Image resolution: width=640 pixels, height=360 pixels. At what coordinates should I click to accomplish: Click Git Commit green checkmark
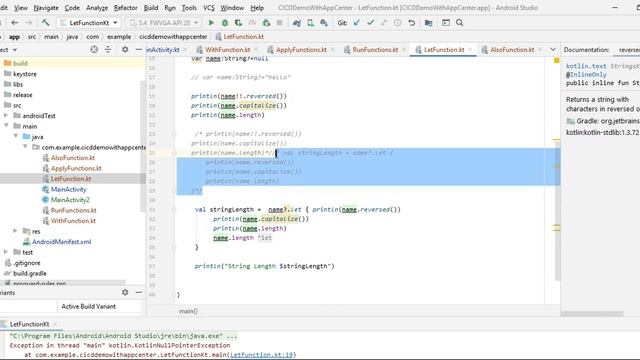pyautogui.click(x=371, y=23)
